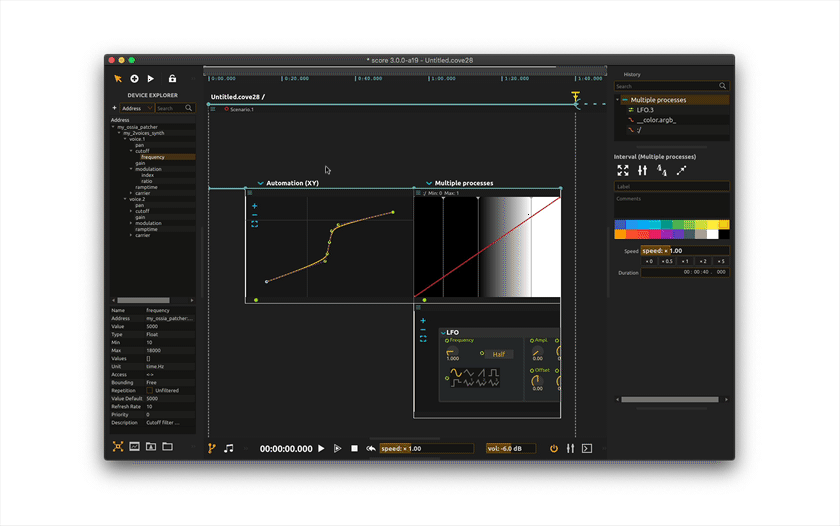Viewport: 840px width, 526px height.
Task: Collapse the Multiple processes interval chevron
Action: tap(429, 183)
